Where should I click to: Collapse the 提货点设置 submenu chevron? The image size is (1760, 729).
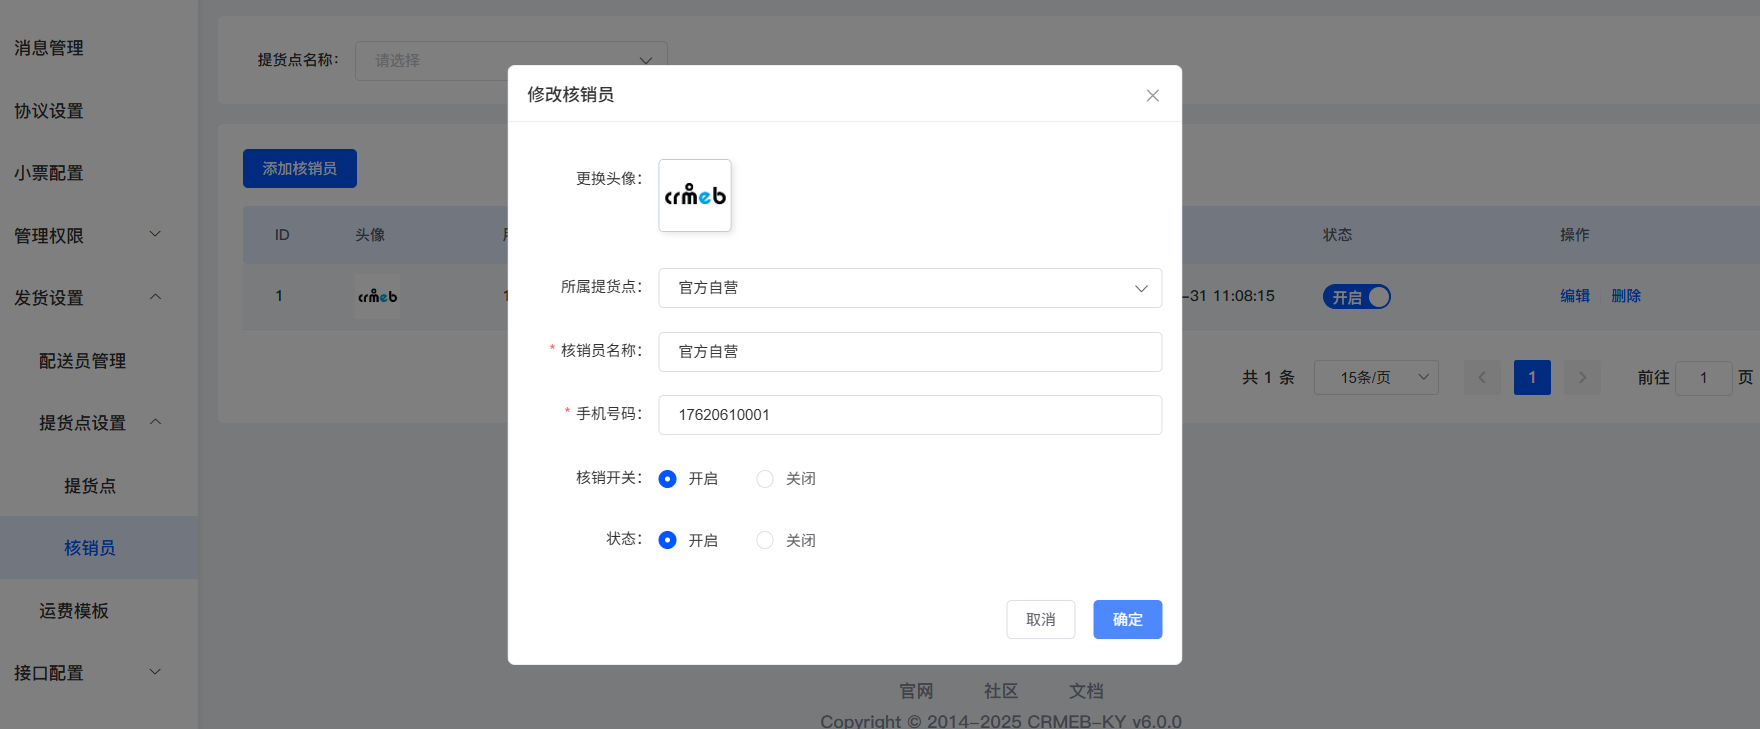pos(155,422)
